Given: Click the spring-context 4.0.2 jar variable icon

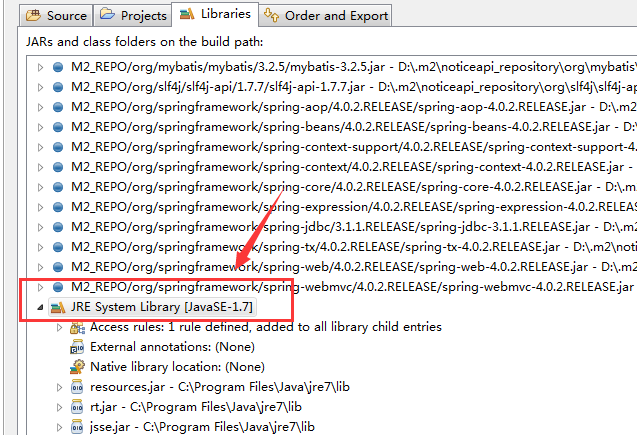Looking at the screenshot, I should pos(58,167).
